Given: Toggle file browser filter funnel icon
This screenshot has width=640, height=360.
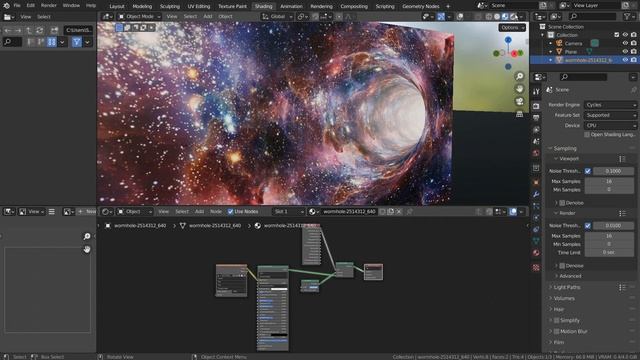Looking at the screenshot, I should 76,42.
